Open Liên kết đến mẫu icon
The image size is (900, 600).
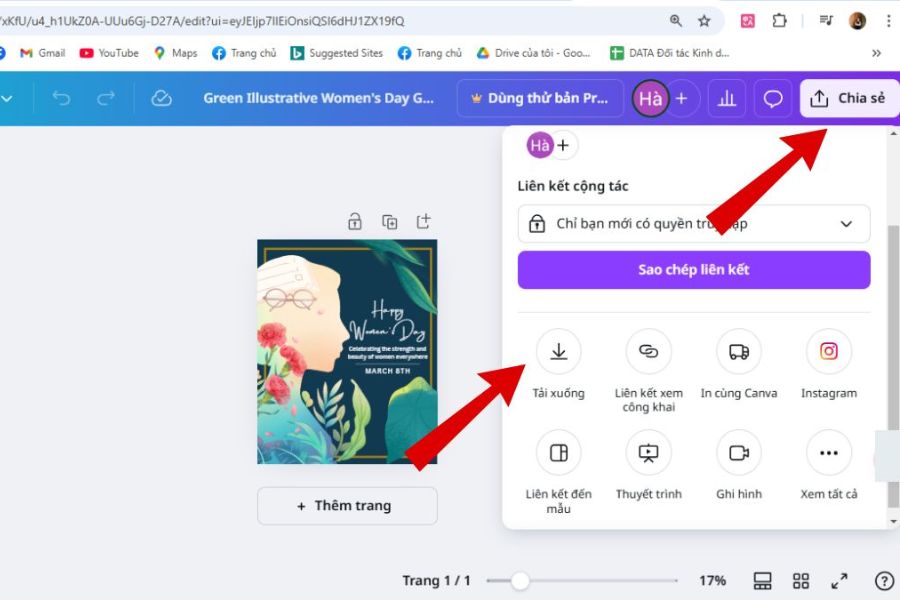tap(558, 453)
